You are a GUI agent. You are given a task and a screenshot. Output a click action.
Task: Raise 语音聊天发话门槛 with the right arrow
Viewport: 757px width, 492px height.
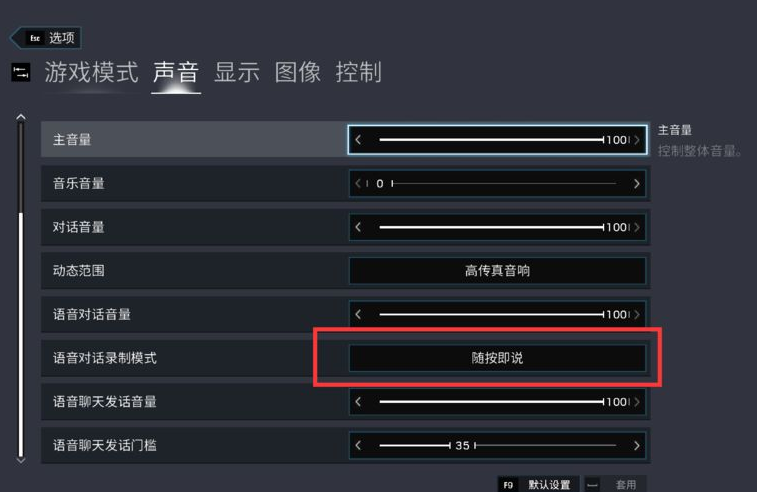click(x=637, y=445)
